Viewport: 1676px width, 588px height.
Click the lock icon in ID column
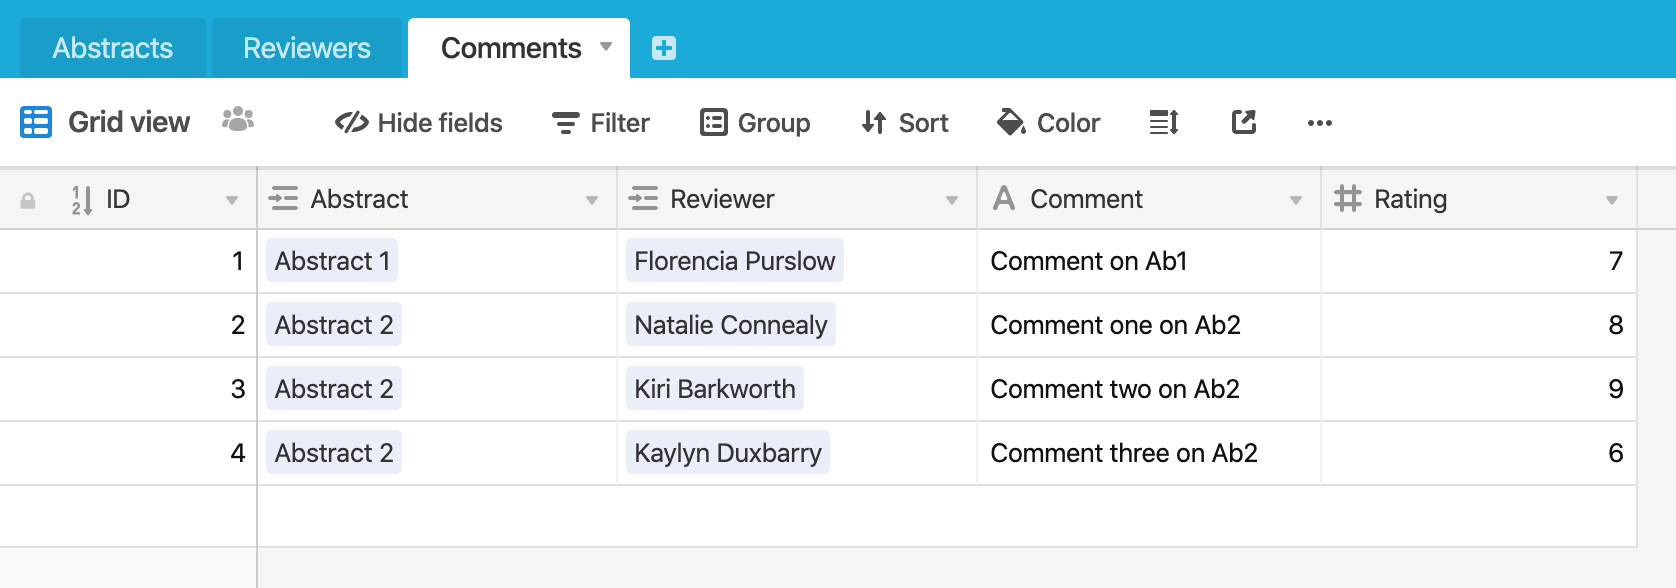pyautogui.click(x=28, y=200)
